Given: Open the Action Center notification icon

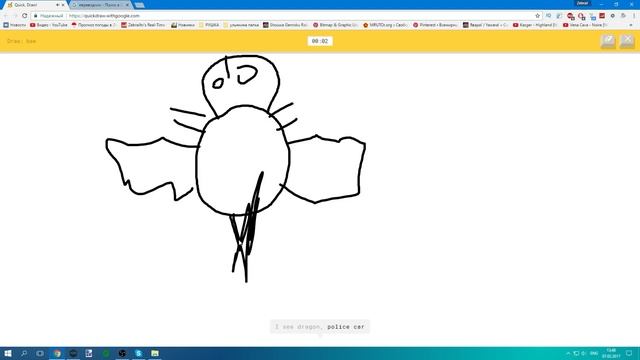Looking at the screenshot, I should pyautogui.click(x=629, y=353).
